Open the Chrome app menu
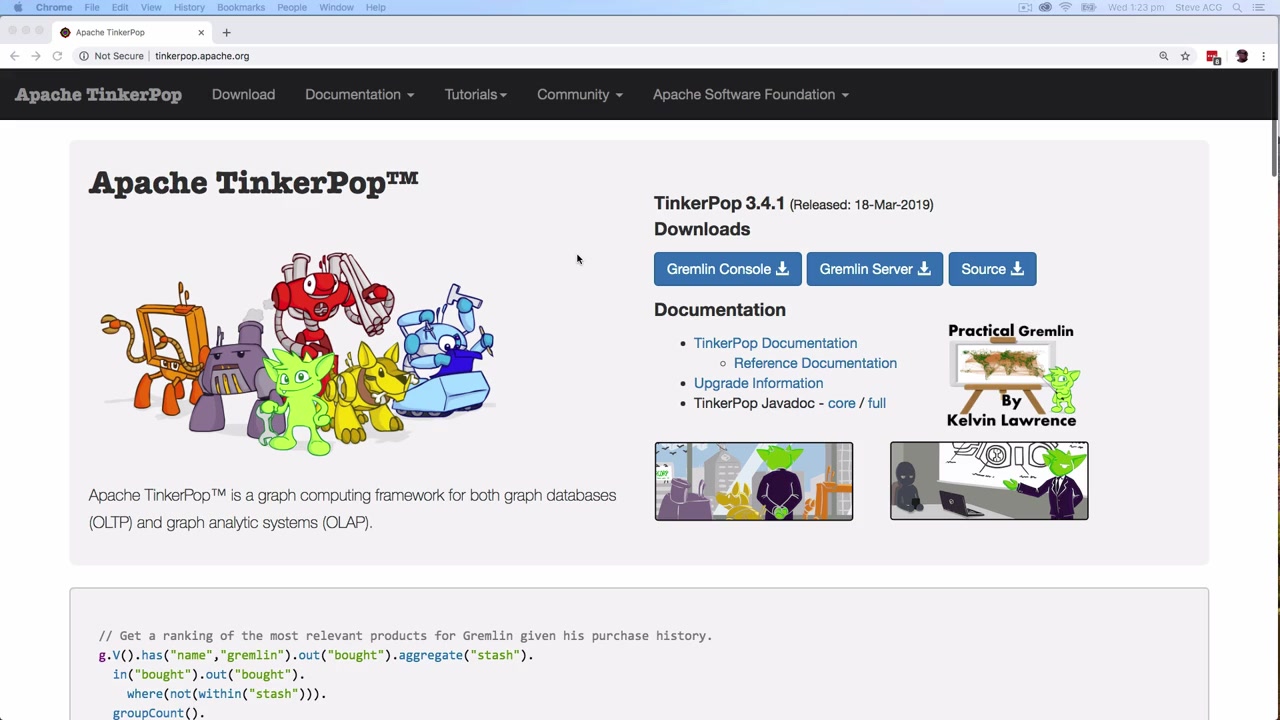The image size is (1280, 720). click(x=54, y=7)
